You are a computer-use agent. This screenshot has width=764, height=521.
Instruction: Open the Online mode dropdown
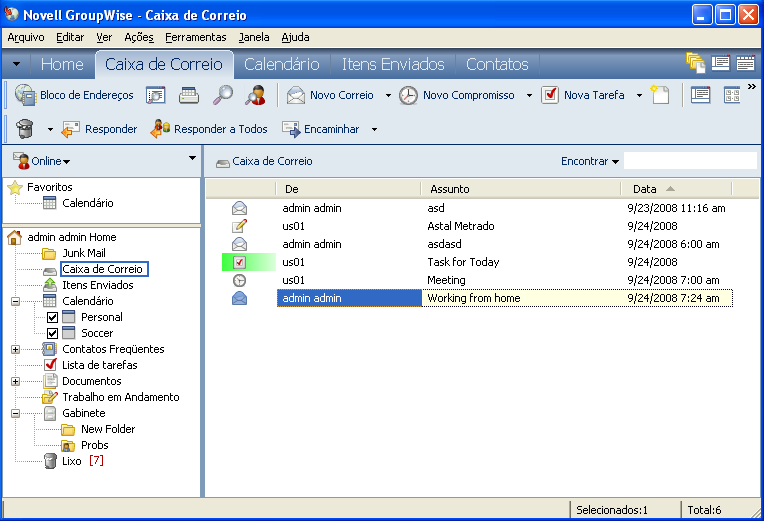pyautogui.click(x=43, y=161)
